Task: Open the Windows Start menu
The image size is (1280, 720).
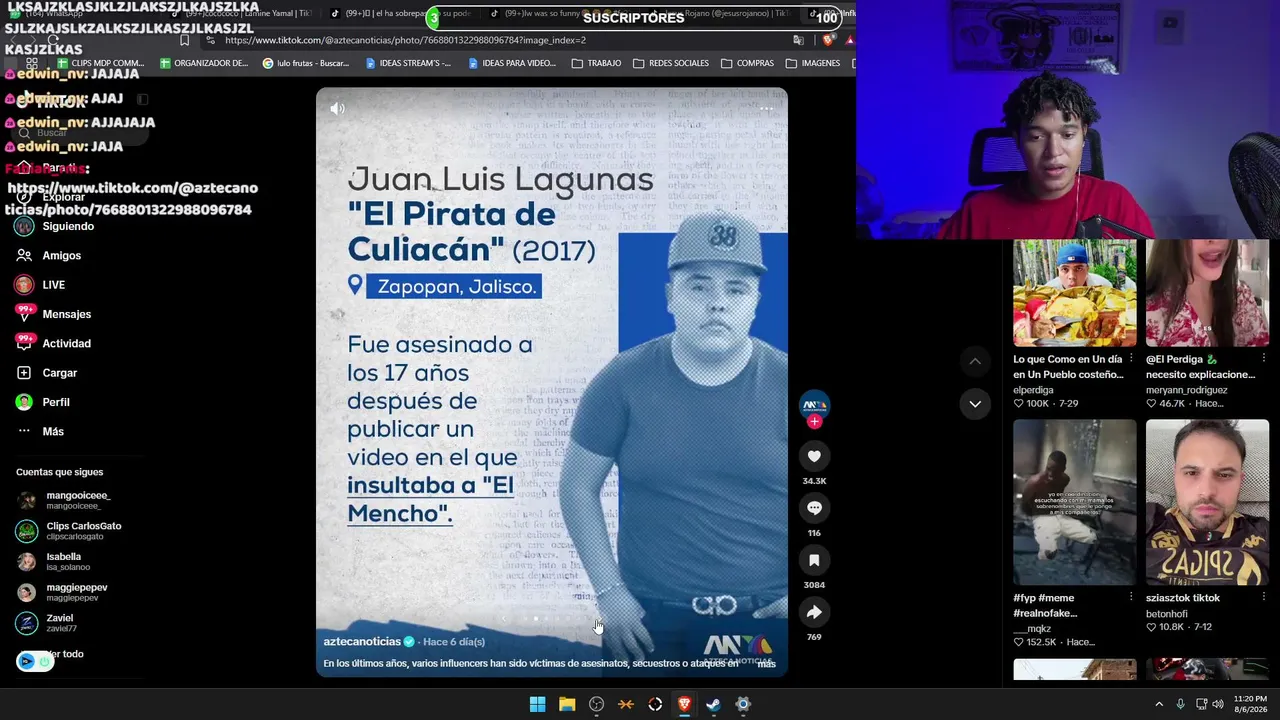Action: [537, 704]
